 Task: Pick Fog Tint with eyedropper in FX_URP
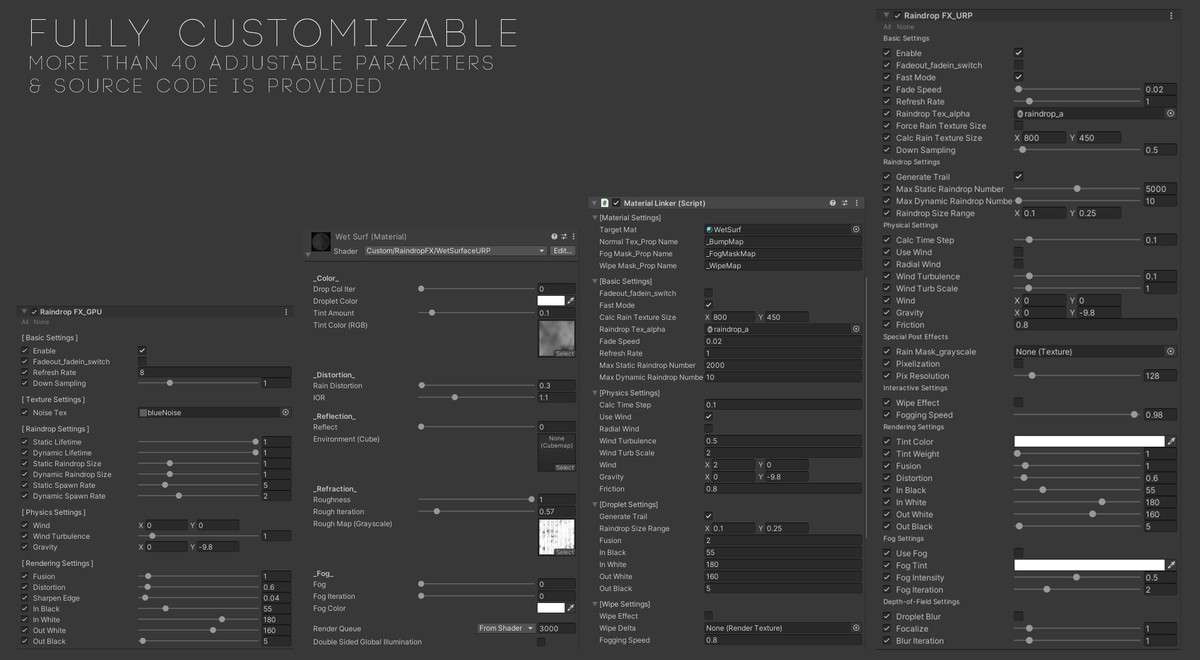point(1171,565)
